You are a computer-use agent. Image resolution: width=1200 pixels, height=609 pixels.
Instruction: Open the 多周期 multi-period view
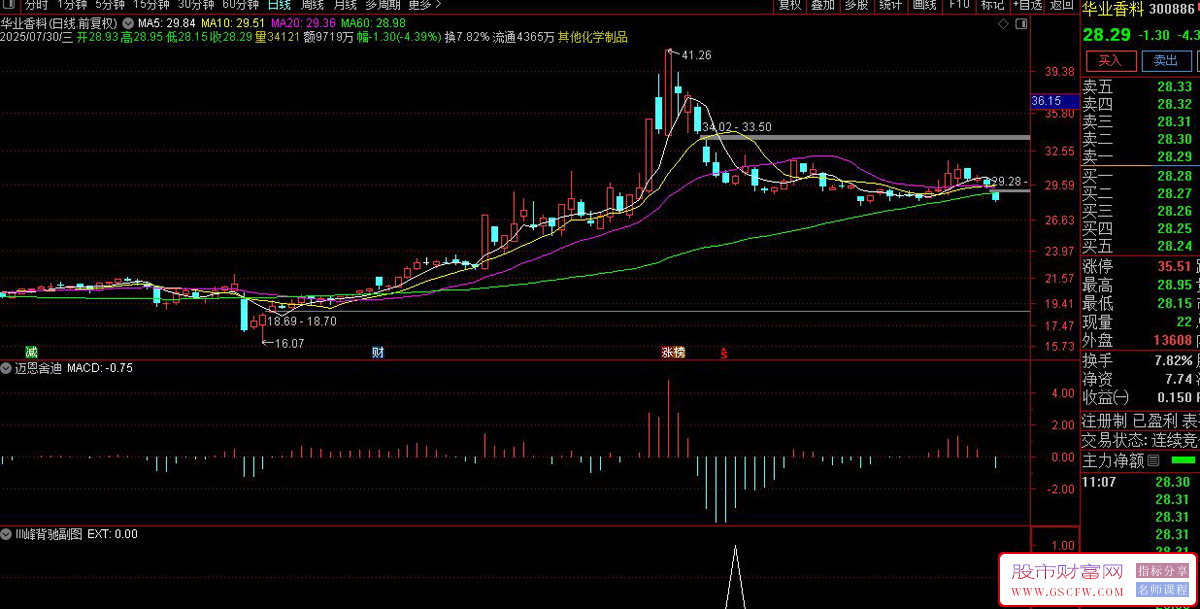click(383, 5)
